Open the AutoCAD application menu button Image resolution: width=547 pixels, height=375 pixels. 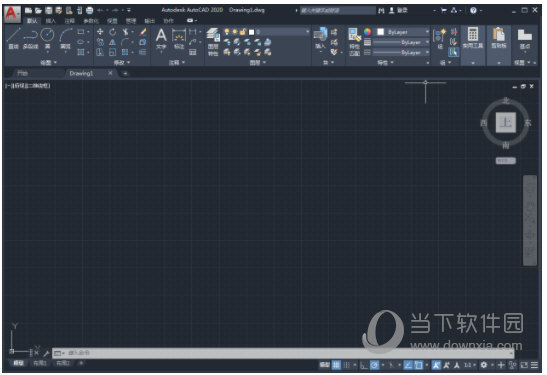click(12, 14)
